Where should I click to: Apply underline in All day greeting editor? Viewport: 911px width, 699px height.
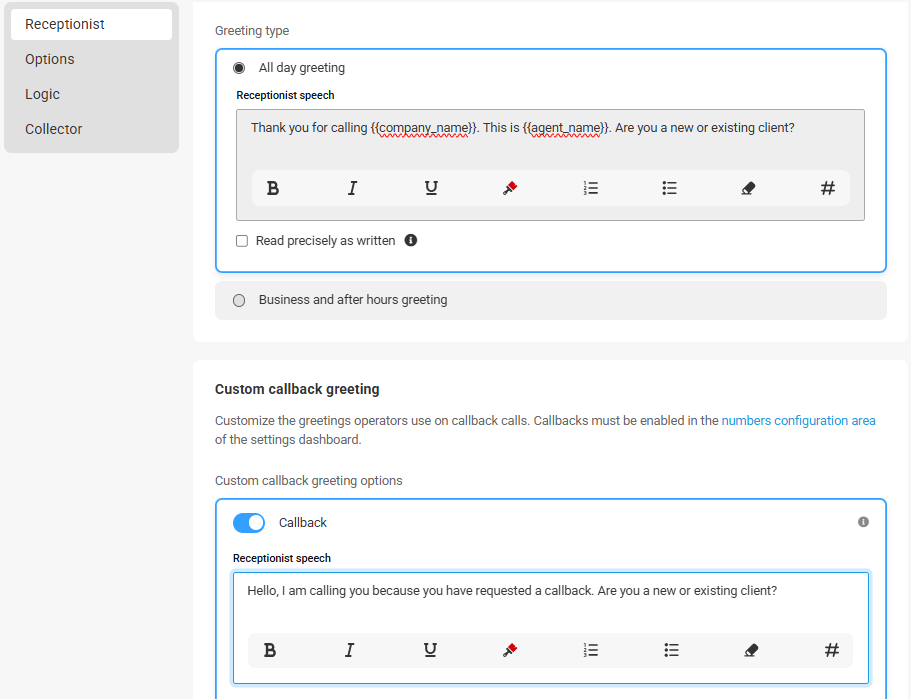click(x=431, y=188)
